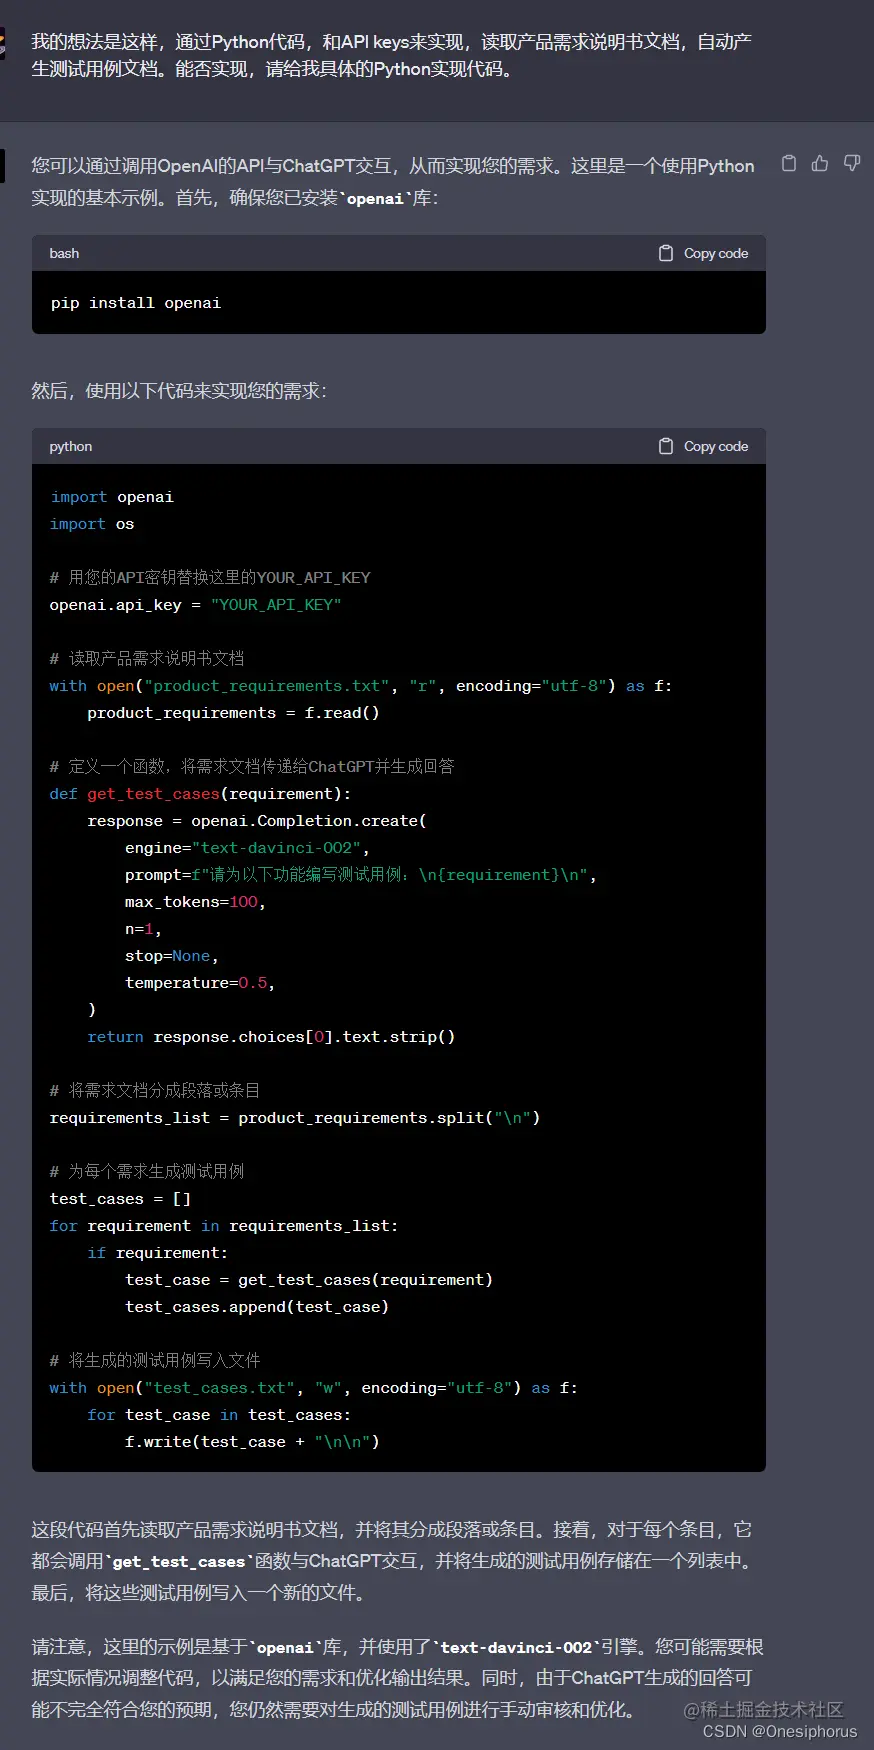Give thumbs down to the response
Screen dimensions: 874x1750
[x=852, y=163]
